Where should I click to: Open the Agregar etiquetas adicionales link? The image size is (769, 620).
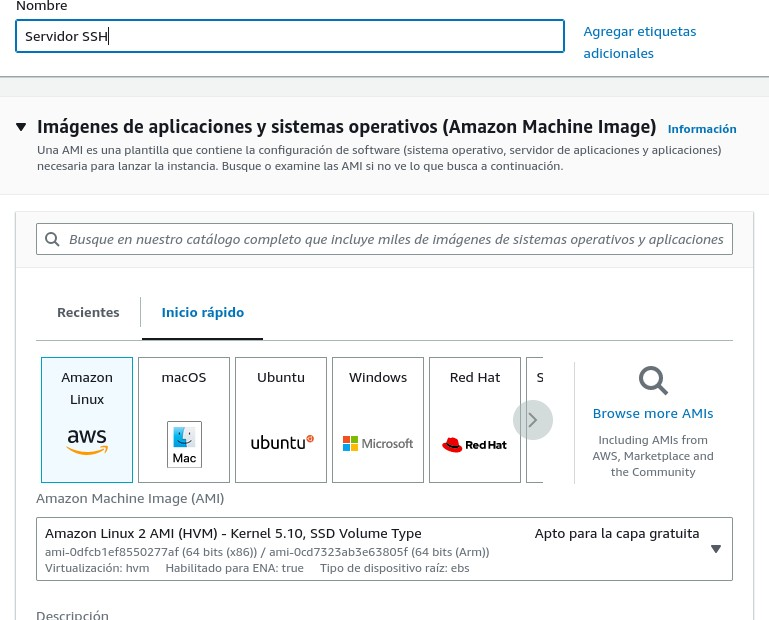pos(640,42)
